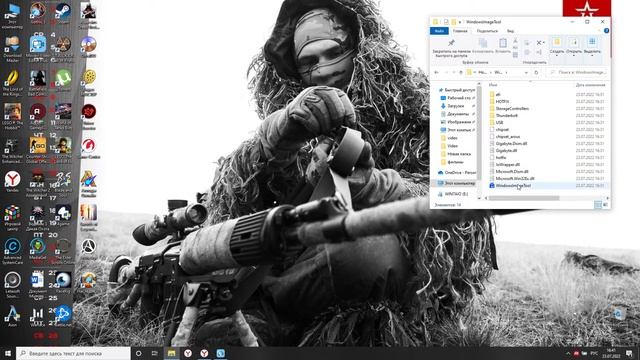Select the Thunderbolt folder

tap(503, 115)
